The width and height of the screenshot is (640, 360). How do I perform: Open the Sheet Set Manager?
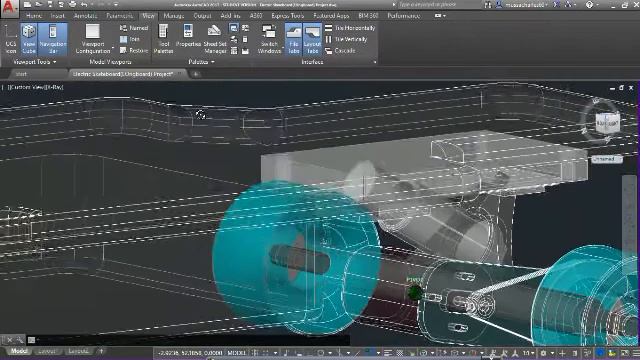pos(215,40)
